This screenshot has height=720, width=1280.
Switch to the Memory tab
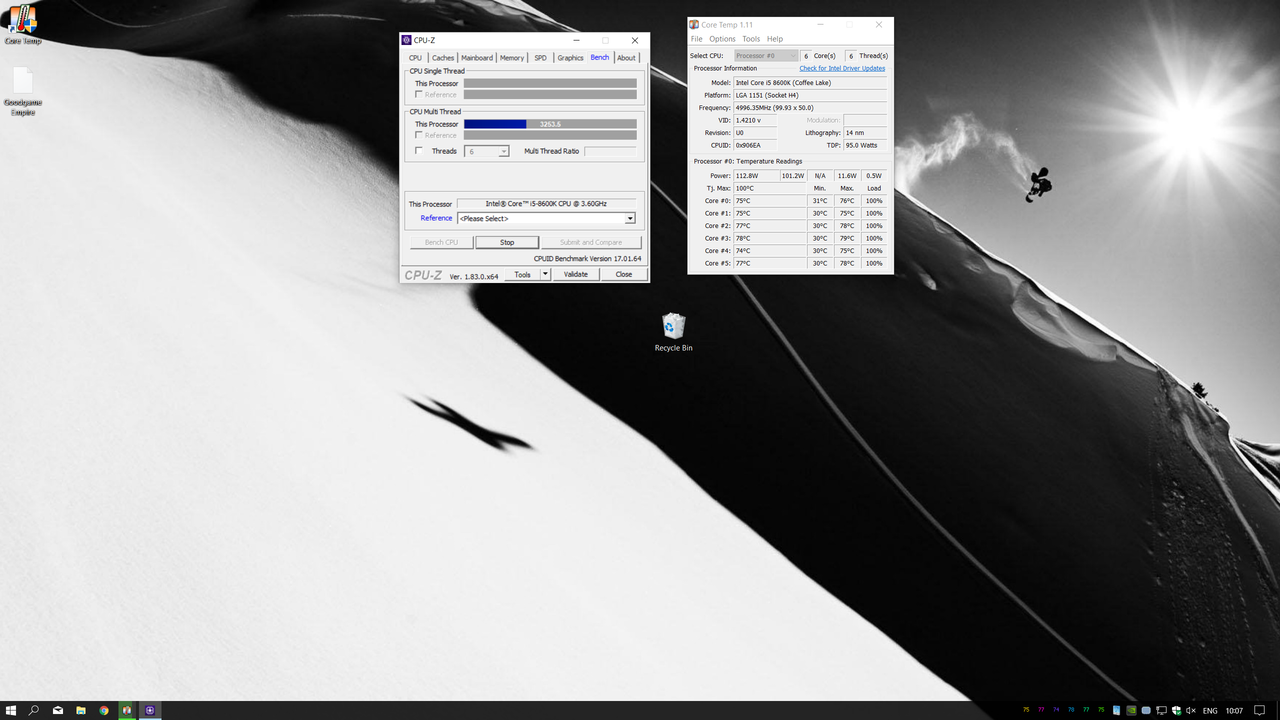point(512,58)
